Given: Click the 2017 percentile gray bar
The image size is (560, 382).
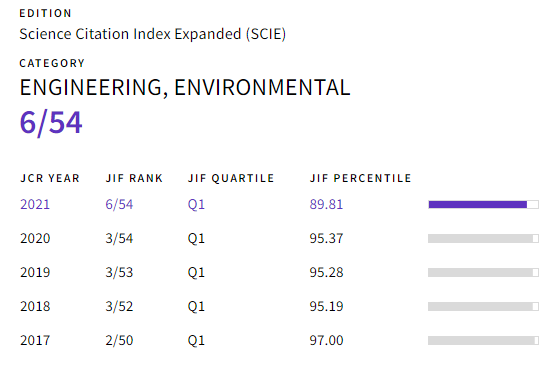Looking at the screenshot, I should (x=484, y=340).
